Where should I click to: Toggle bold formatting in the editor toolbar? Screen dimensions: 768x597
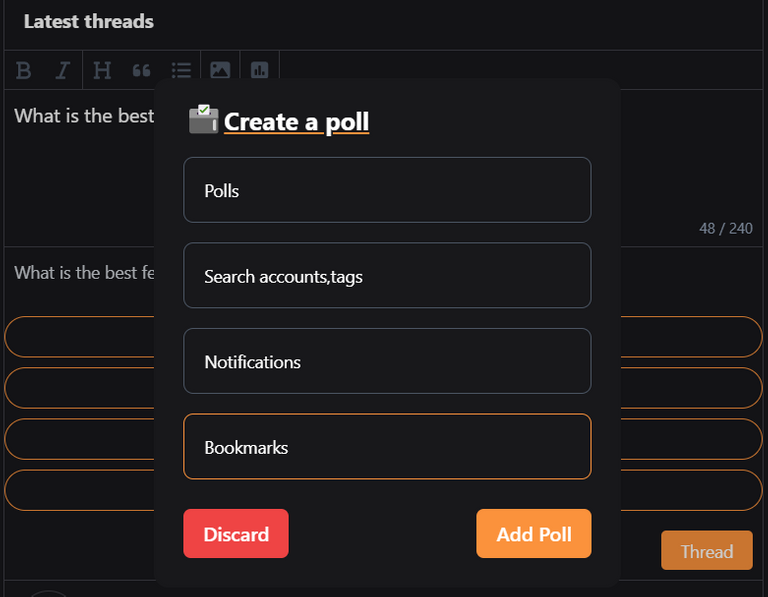click(24, 71)
